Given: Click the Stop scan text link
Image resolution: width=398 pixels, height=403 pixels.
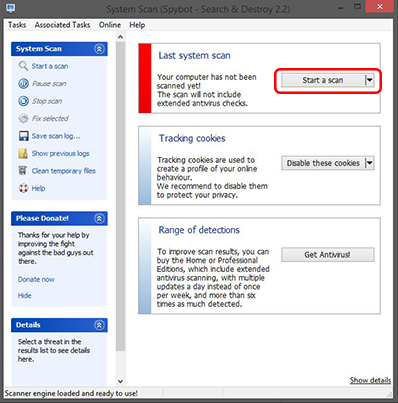Looking at the screenshot, I should (47, 101).
